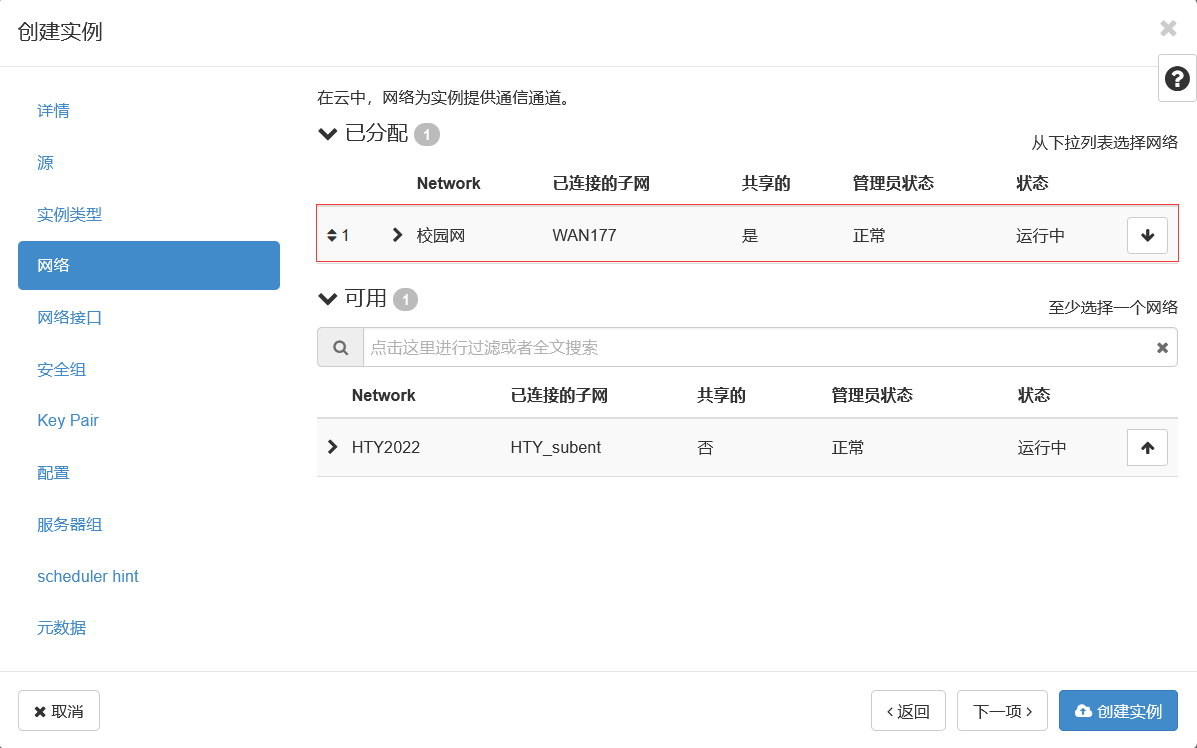This screenshot has height=748, width=1197.
Task: Expand details of the 校园网 row
Action: coord(397,234)
